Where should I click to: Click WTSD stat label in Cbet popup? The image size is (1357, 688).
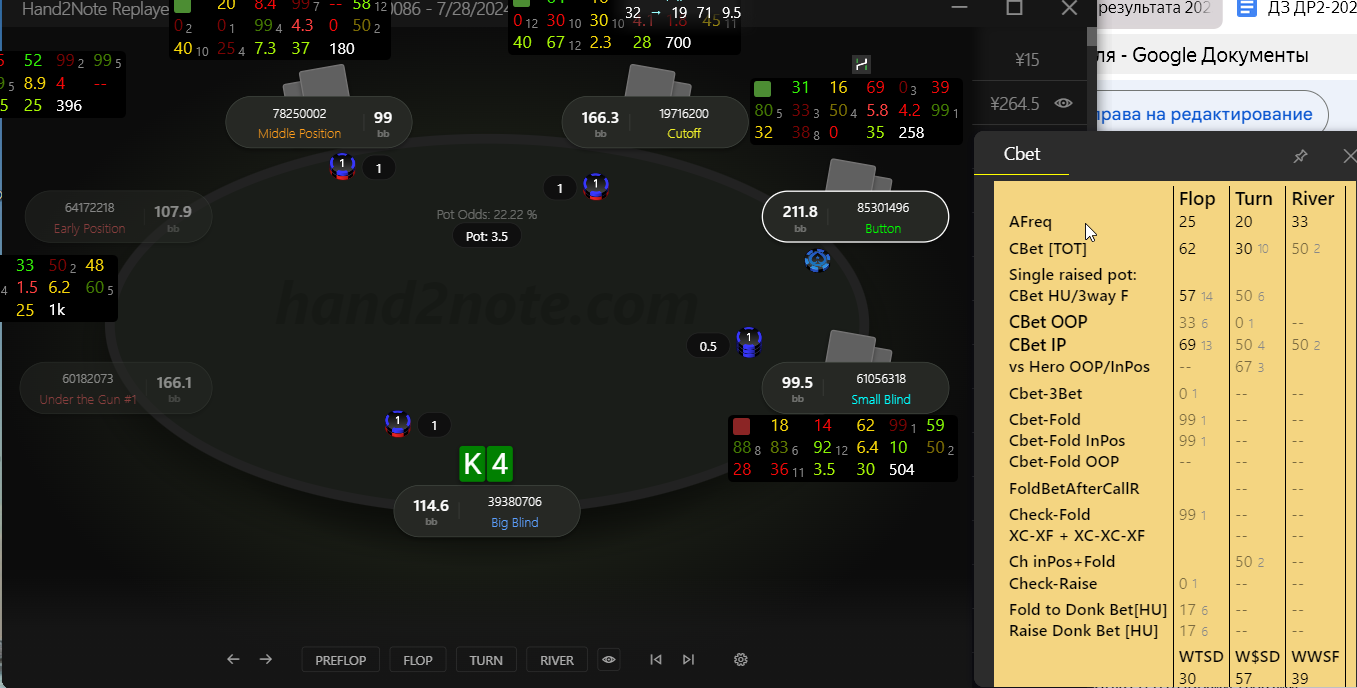(x=1199, y=656)
